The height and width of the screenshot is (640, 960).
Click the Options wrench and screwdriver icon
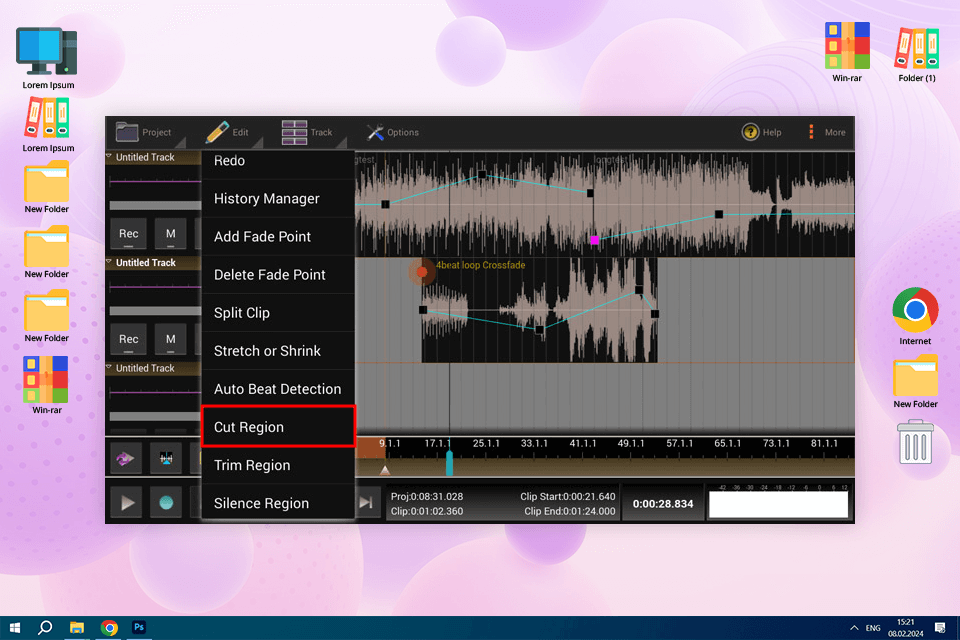coord(376,132)
